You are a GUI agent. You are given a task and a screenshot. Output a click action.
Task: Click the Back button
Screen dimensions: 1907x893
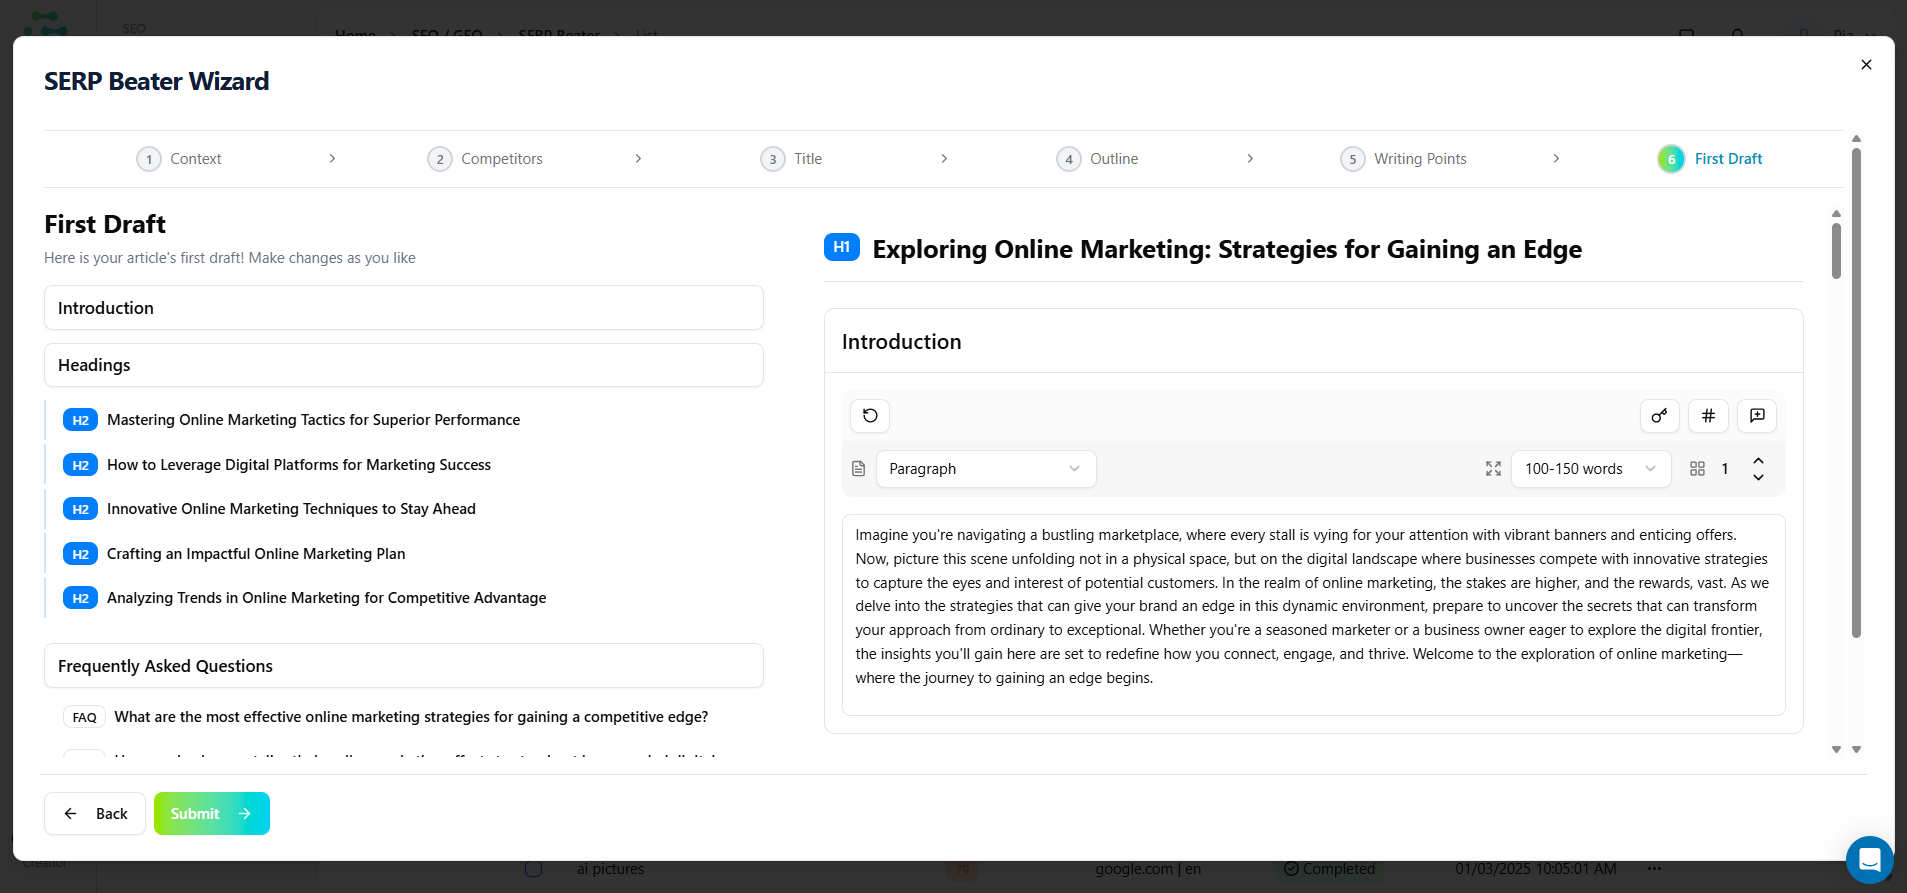(95, 814)
